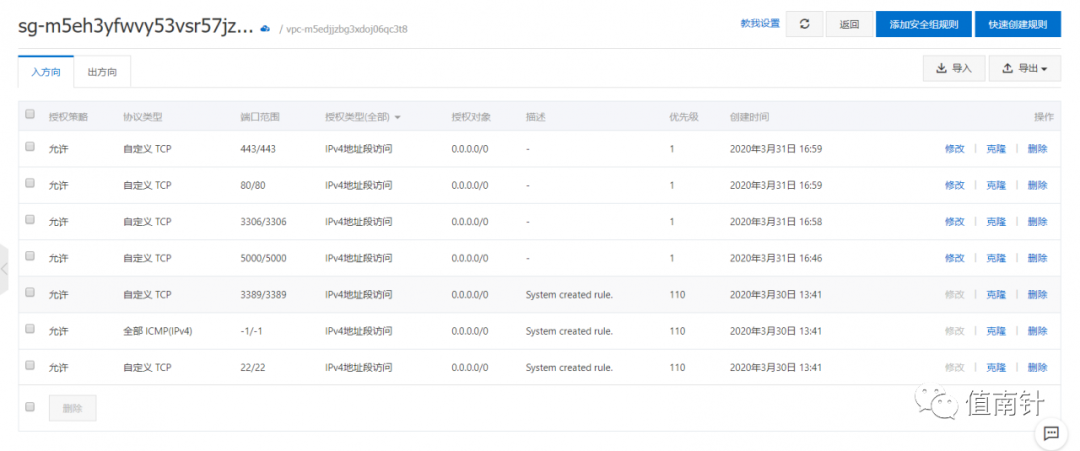Click the 全部 ICMP(IPv4) protocol cell
The image size is (1080, 451).
[x=158, y=331]
